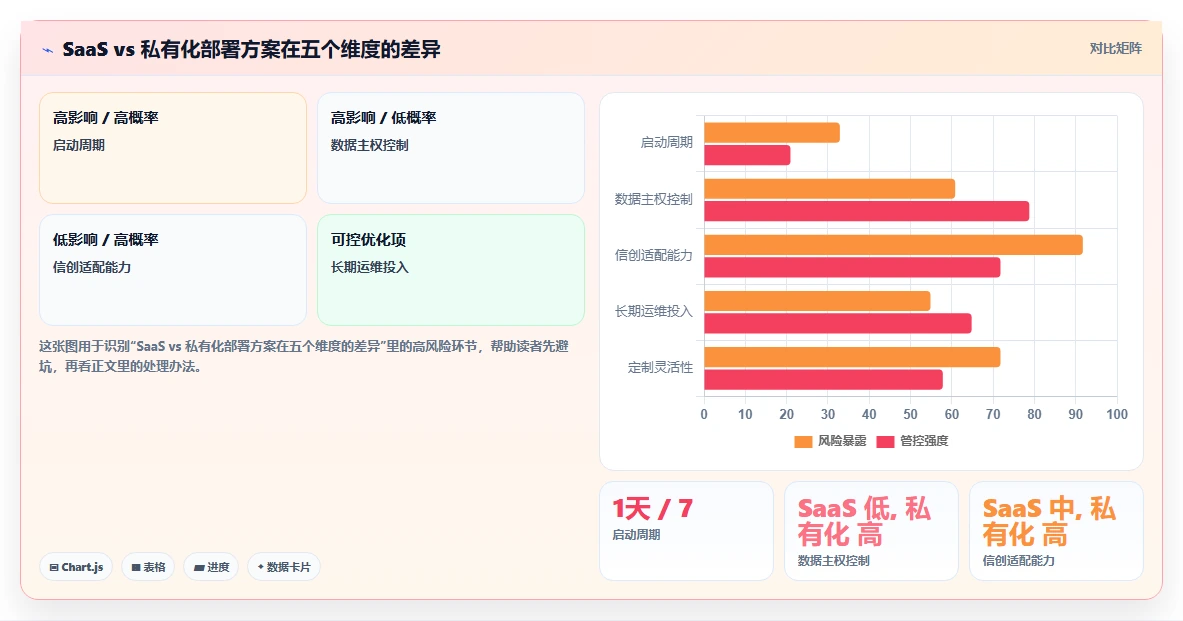Click the 50 tick on the x-axis

point(911,414)
